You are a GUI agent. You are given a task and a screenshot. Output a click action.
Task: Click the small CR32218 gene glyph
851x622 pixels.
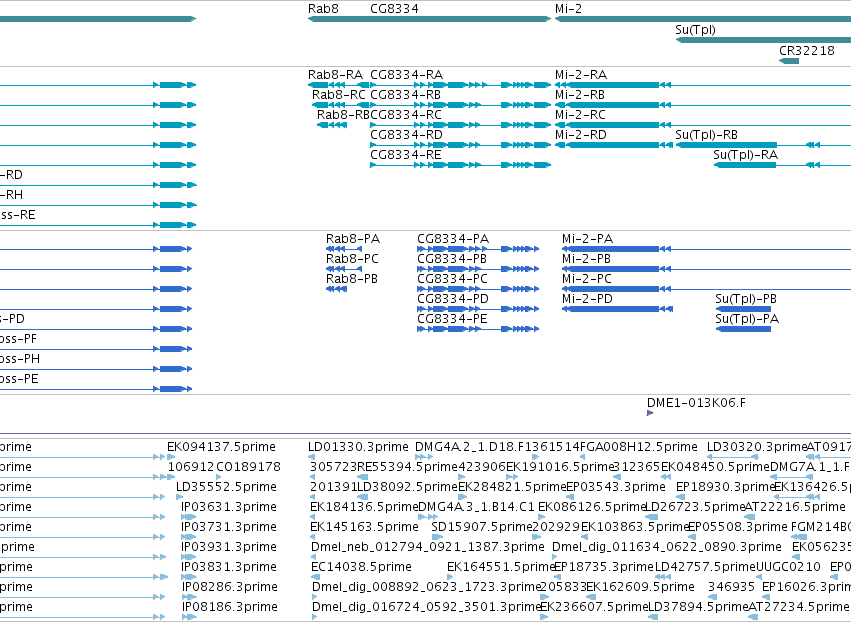pyautogui.click(x=789, y=61)
